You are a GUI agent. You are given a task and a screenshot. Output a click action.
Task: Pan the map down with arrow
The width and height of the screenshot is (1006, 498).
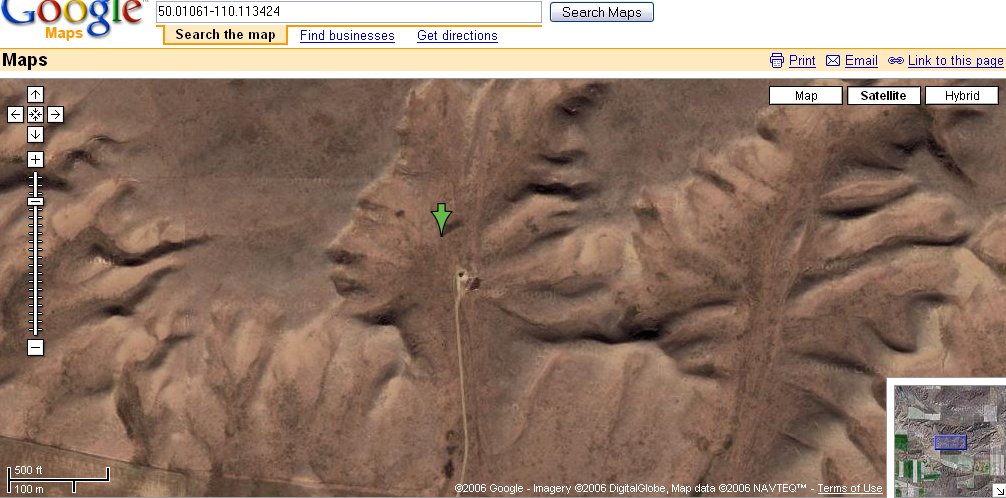click(35, 134)
